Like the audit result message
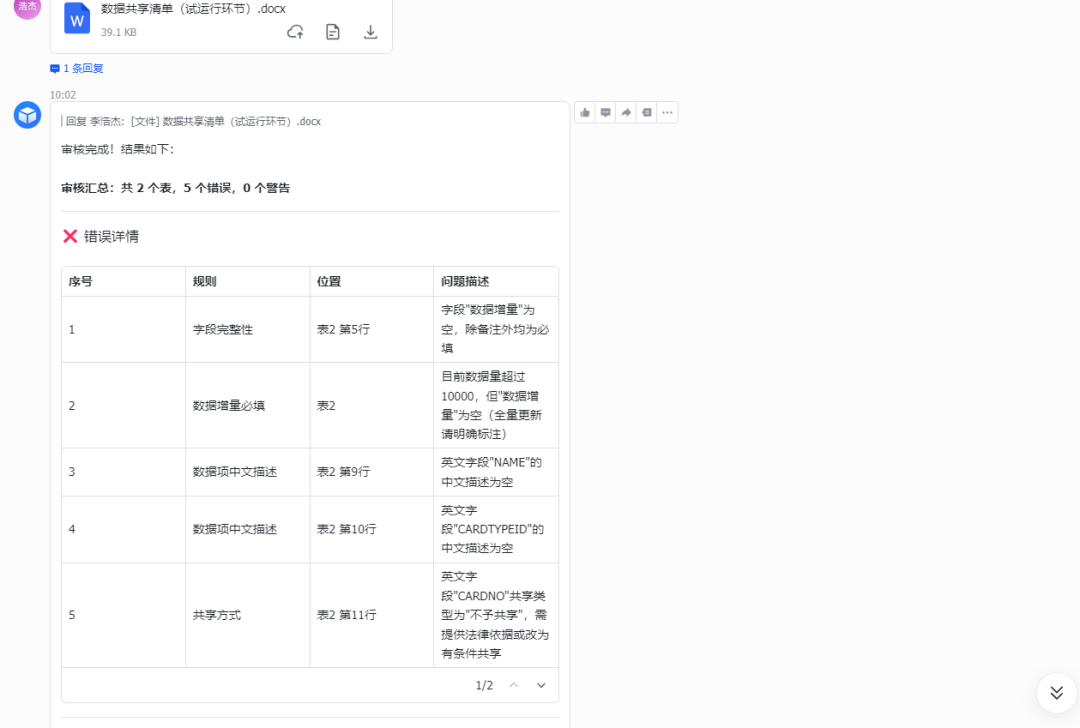 coord(585,112)
